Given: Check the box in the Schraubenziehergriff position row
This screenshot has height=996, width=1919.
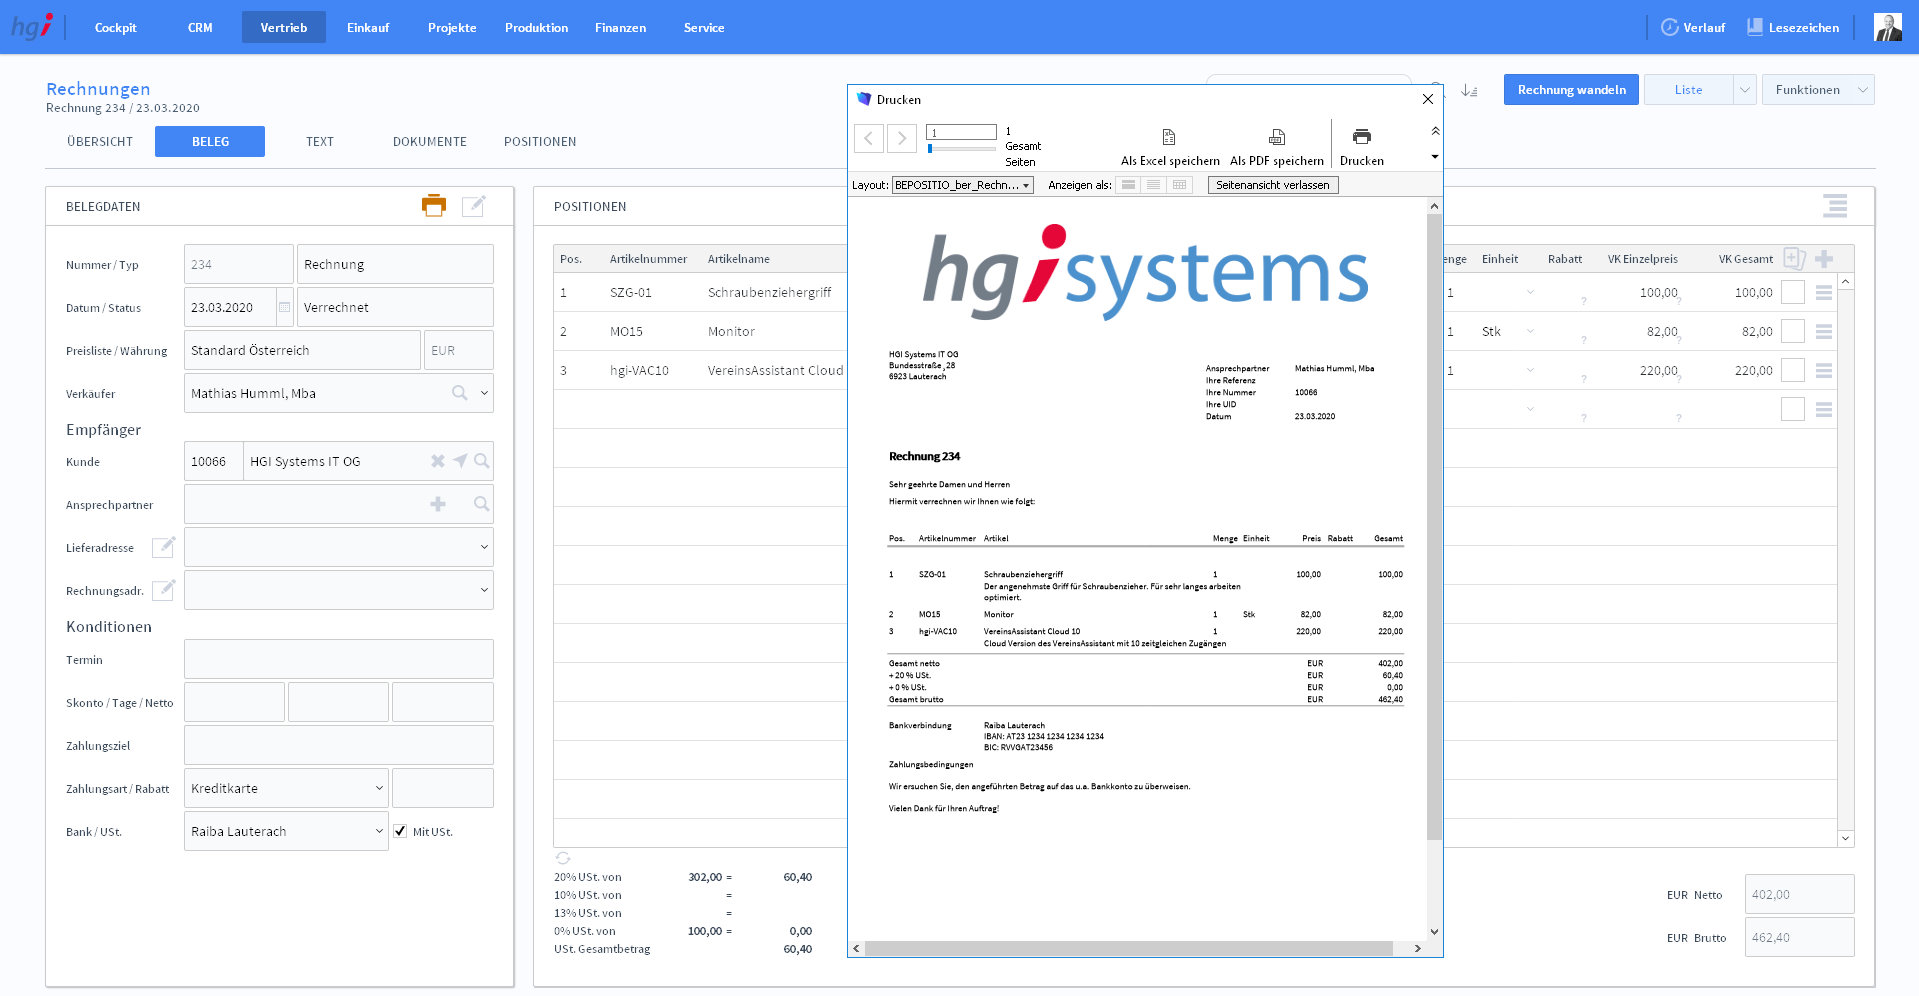Looking at the screenshot, I should (1792, 293).
